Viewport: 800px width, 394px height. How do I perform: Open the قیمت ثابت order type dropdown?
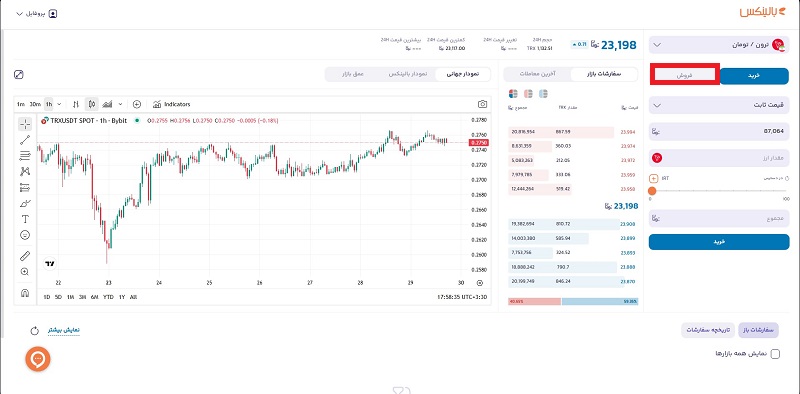point(718,105)
